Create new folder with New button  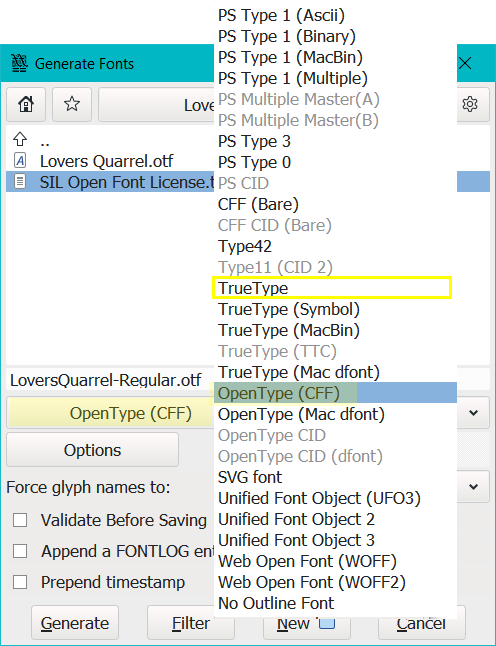pyautogui.click(x=306, y=626)
